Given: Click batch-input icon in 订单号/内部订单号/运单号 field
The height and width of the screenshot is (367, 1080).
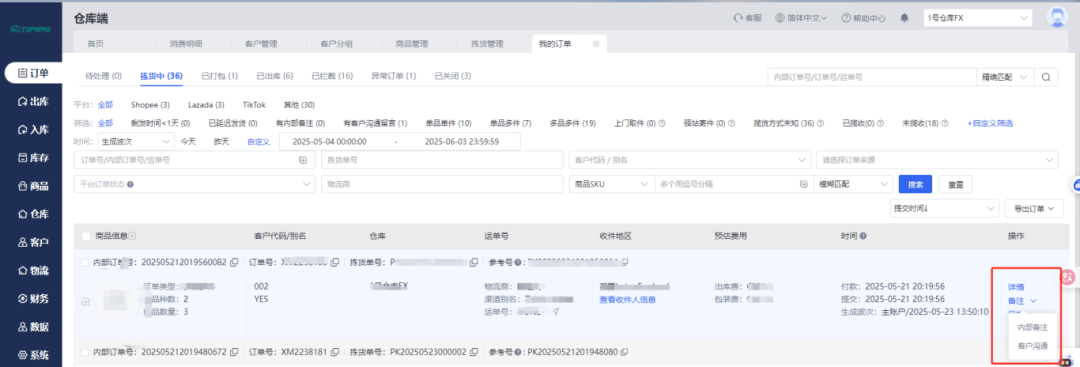Looking at the screenshot, I should click(x=302, y=160).
